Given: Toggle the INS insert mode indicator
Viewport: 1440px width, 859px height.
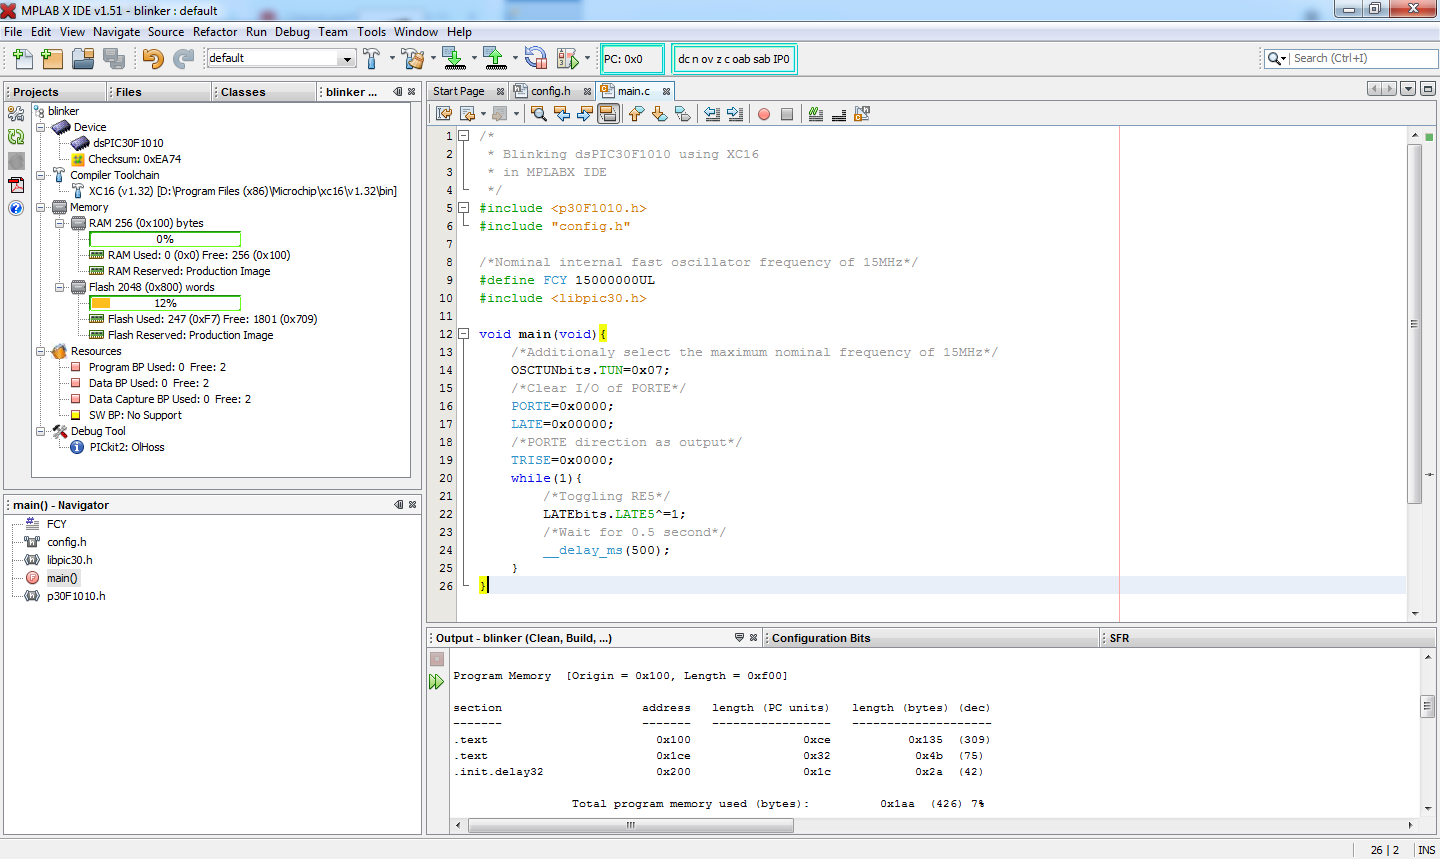Looking at the screenshot, I should (1426, 850).
